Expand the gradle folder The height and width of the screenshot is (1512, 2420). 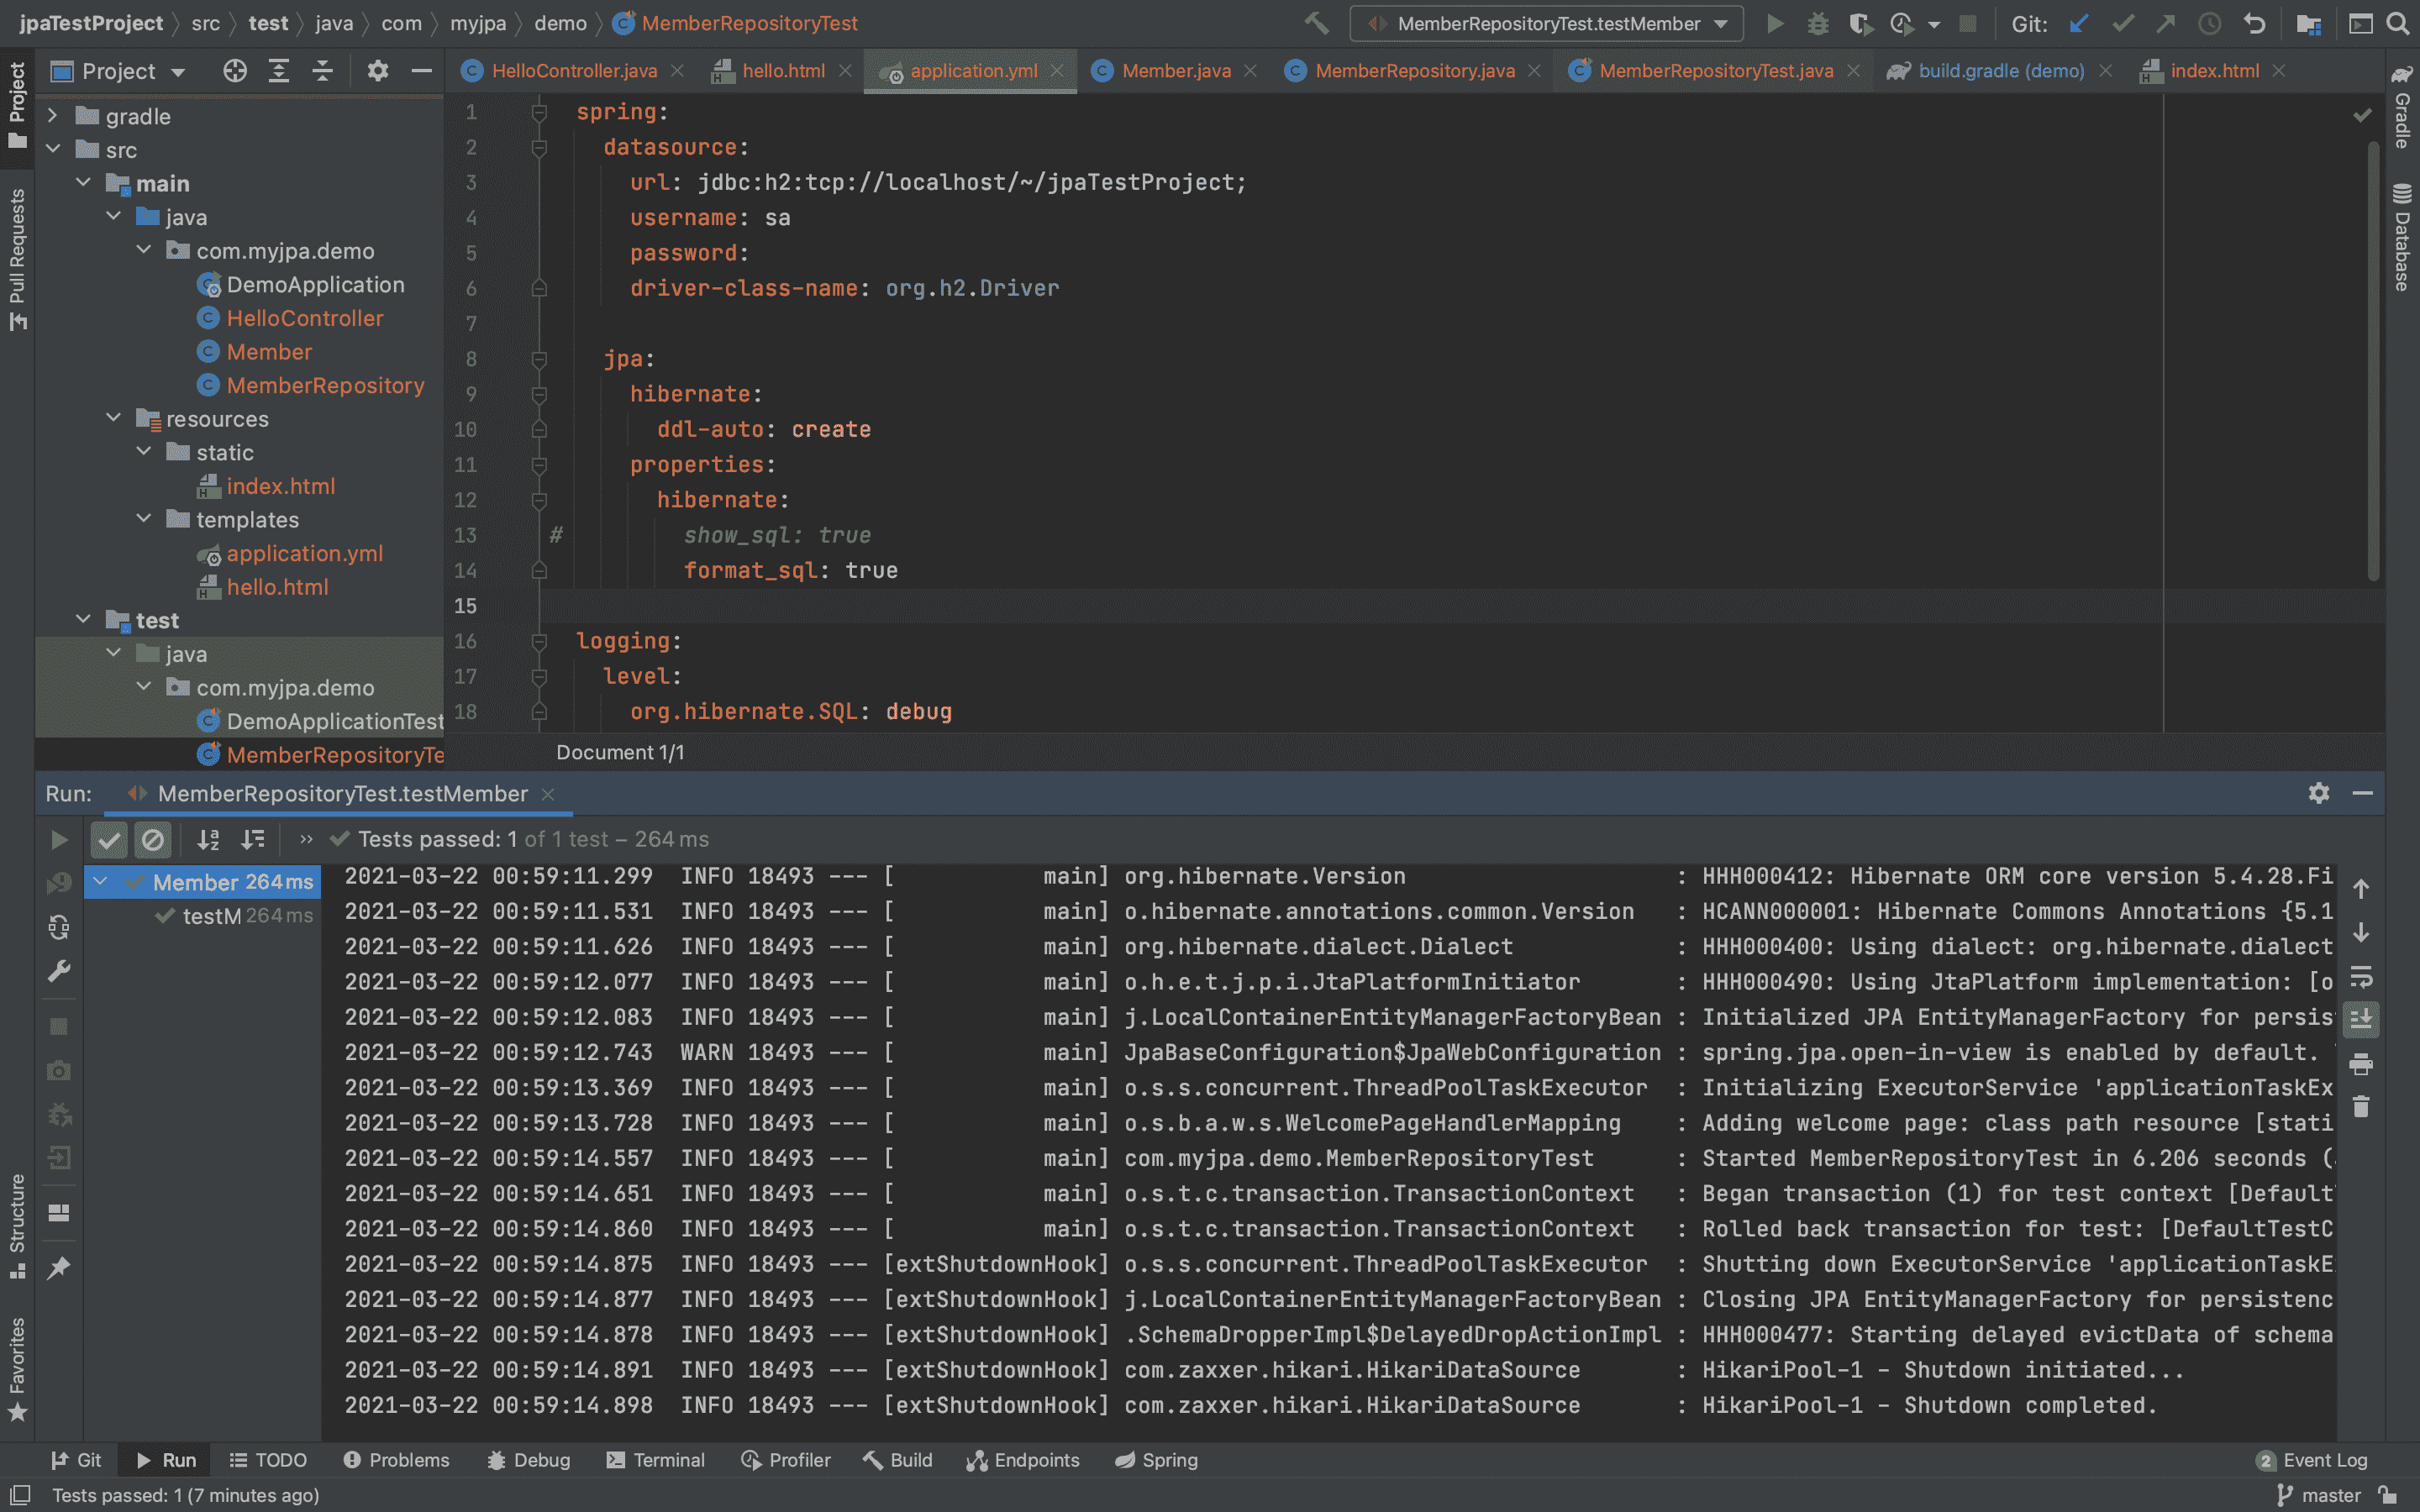pyautogui.click(x=53, y=116)
